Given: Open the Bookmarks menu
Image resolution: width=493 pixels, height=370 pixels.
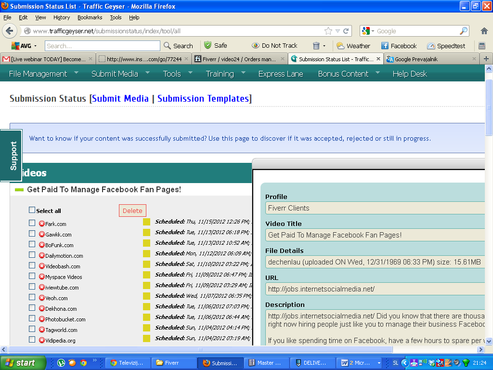Looking at the screenshot, I should [90, 18].
